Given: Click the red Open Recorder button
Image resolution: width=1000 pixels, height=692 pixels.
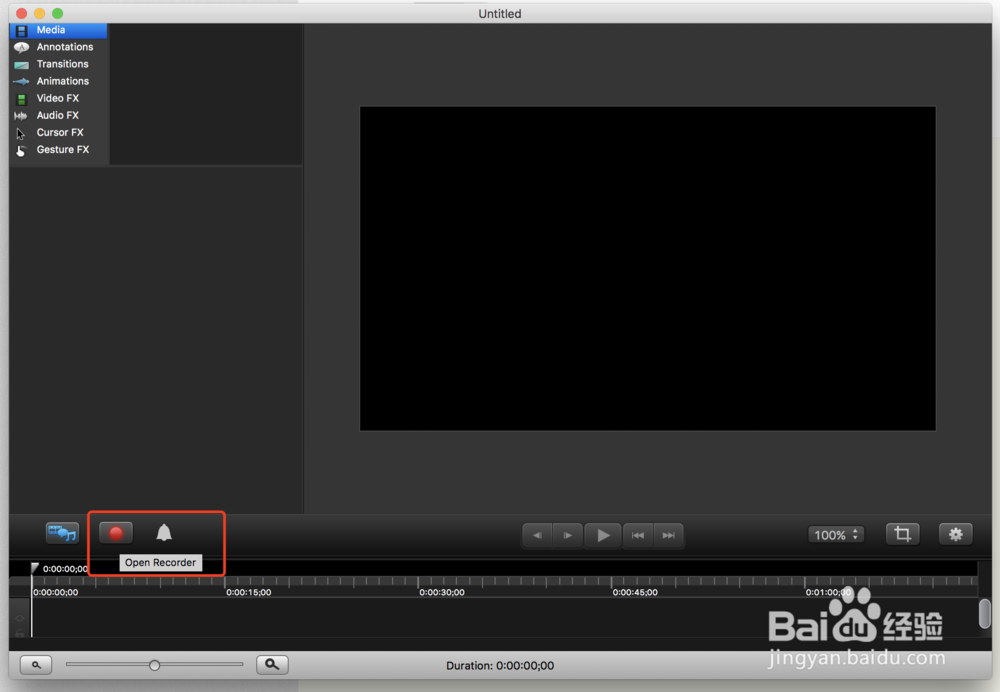Looking at the screenshot, I should (116, 533).
